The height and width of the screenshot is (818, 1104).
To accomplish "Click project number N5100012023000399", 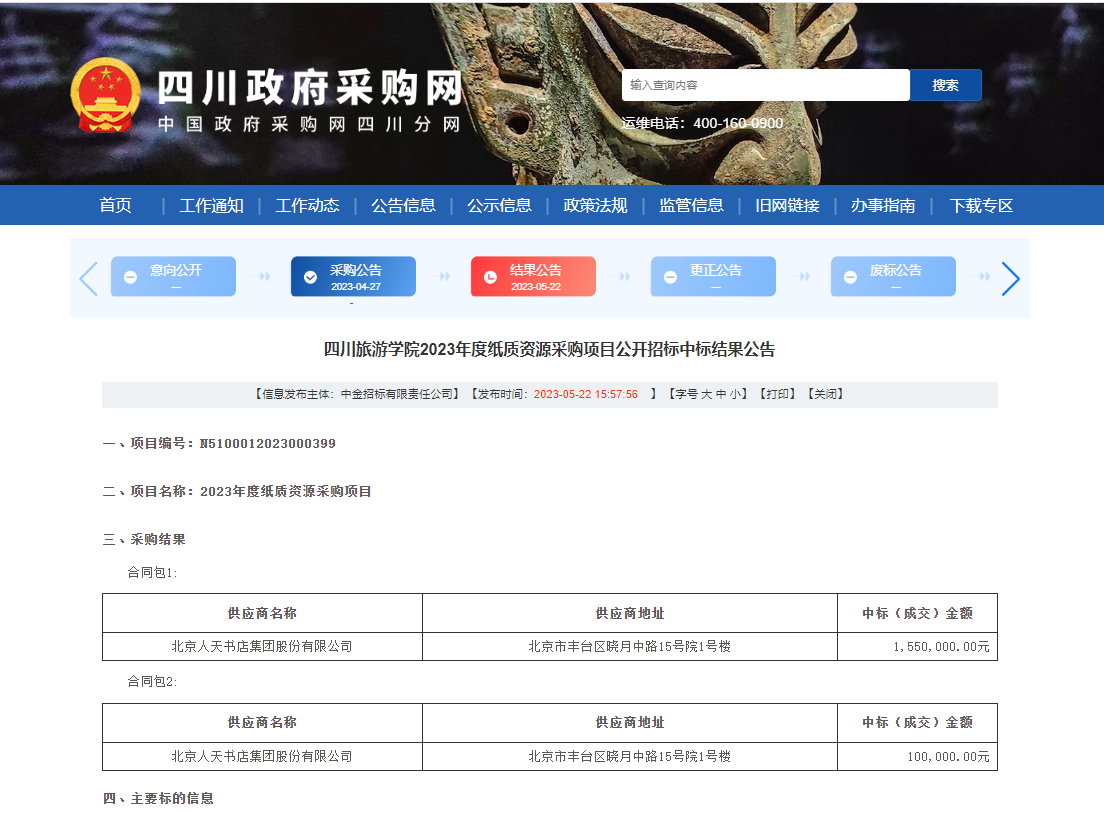I will (x=268, y=443).
